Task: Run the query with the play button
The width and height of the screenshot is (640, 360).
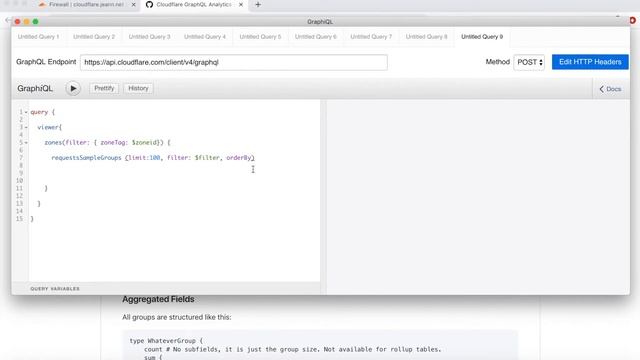Action: pyautogui.click(x=73, y=89)
